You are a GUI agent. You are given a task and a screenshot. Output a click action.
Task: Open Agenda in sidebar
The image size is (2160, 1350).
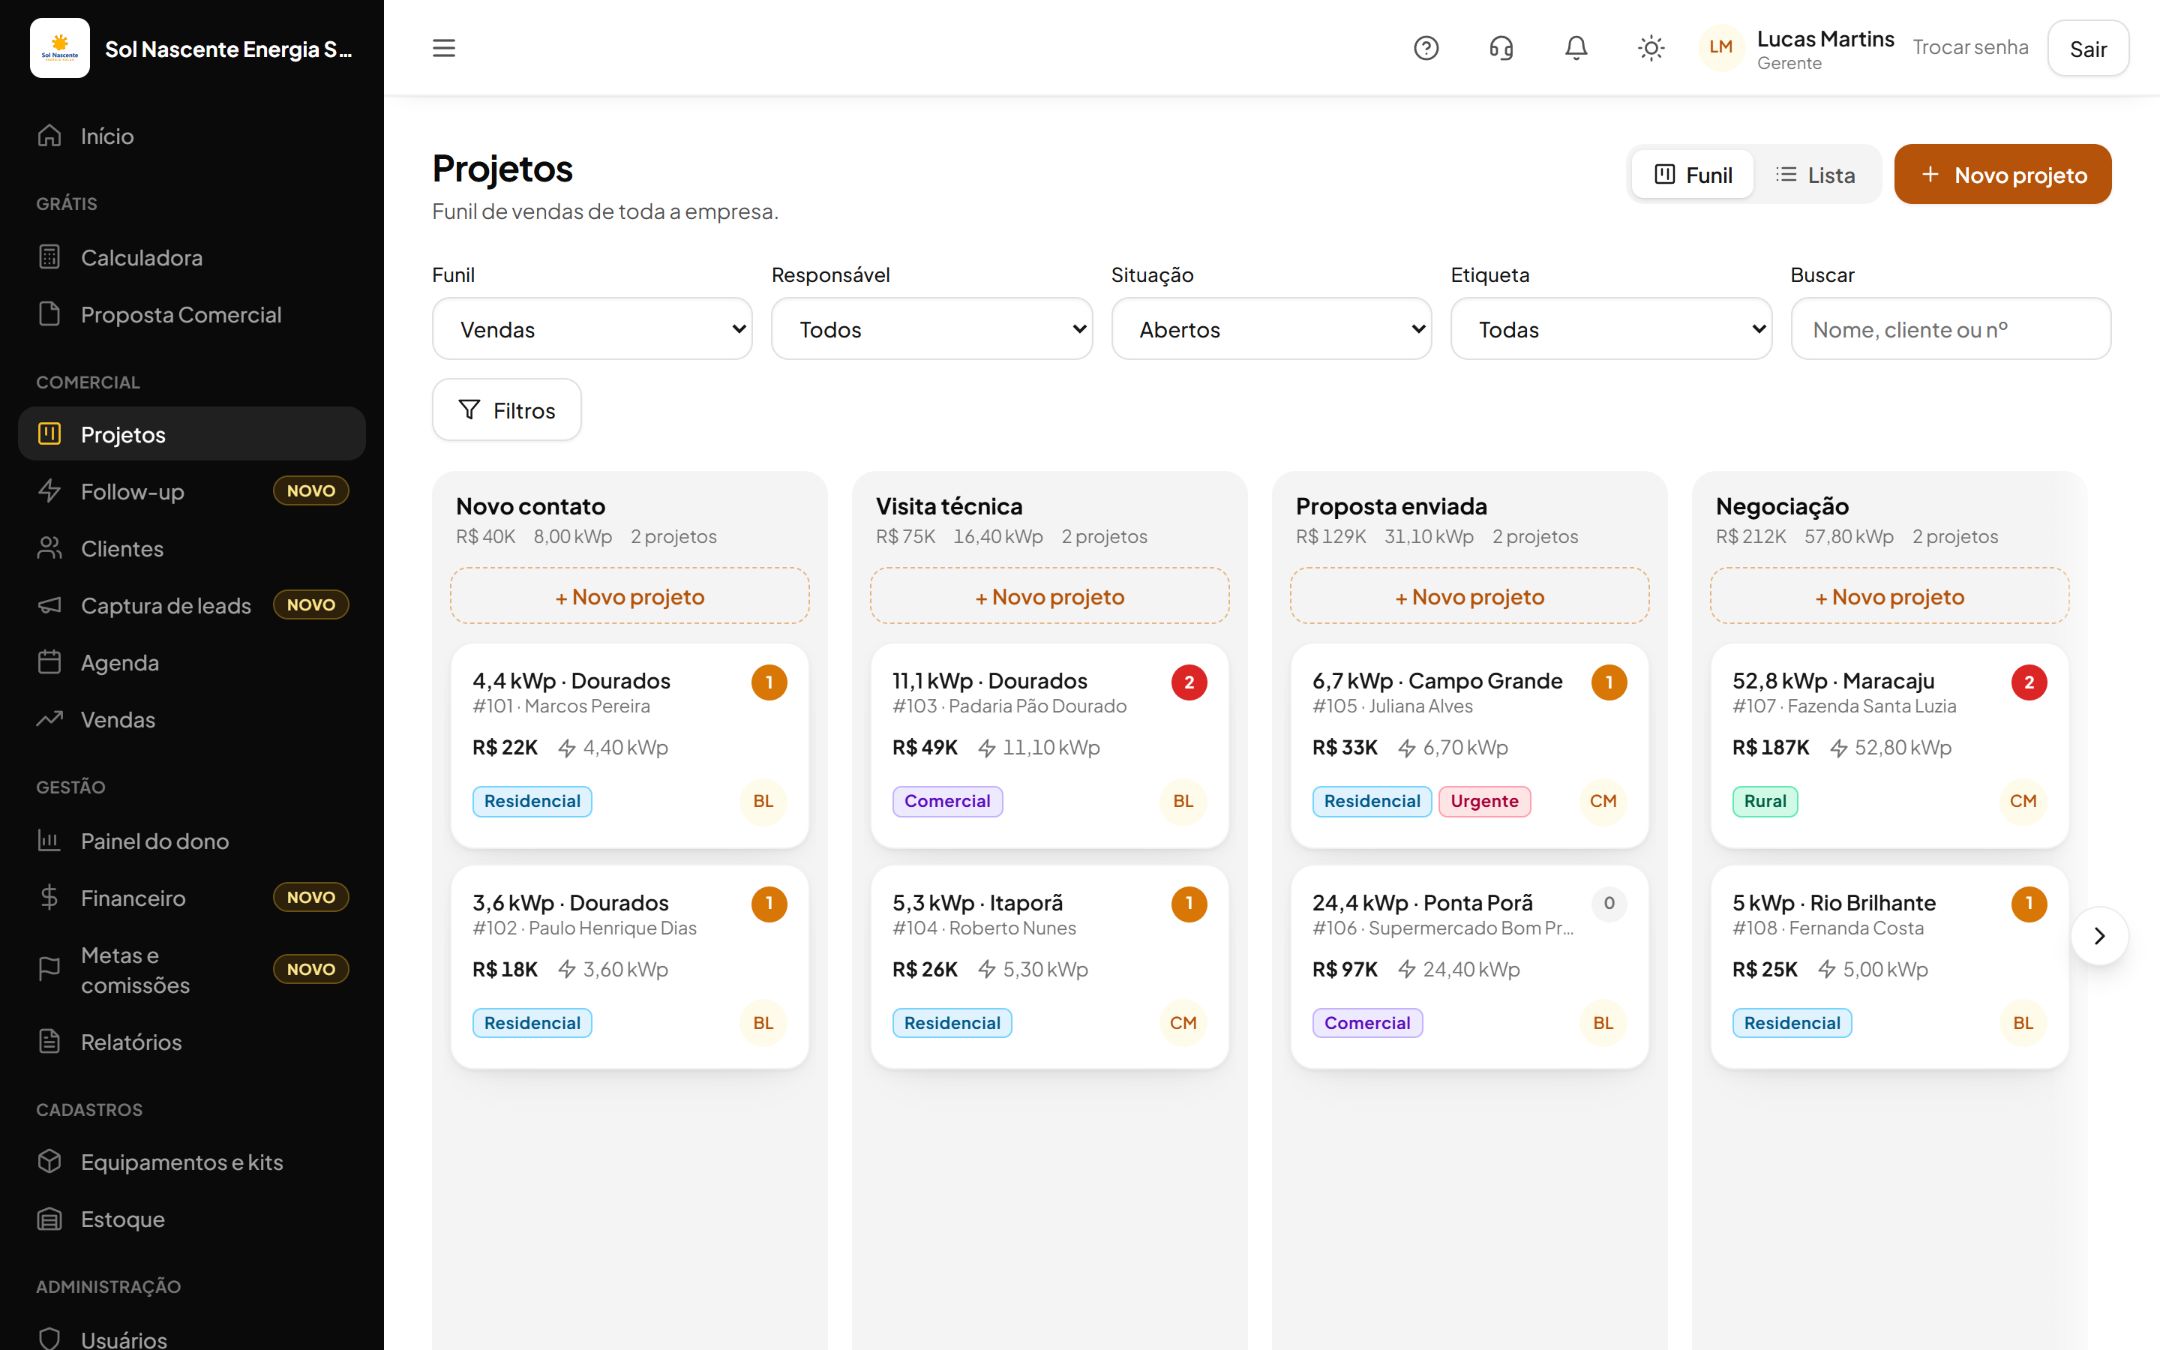point(192,663)
